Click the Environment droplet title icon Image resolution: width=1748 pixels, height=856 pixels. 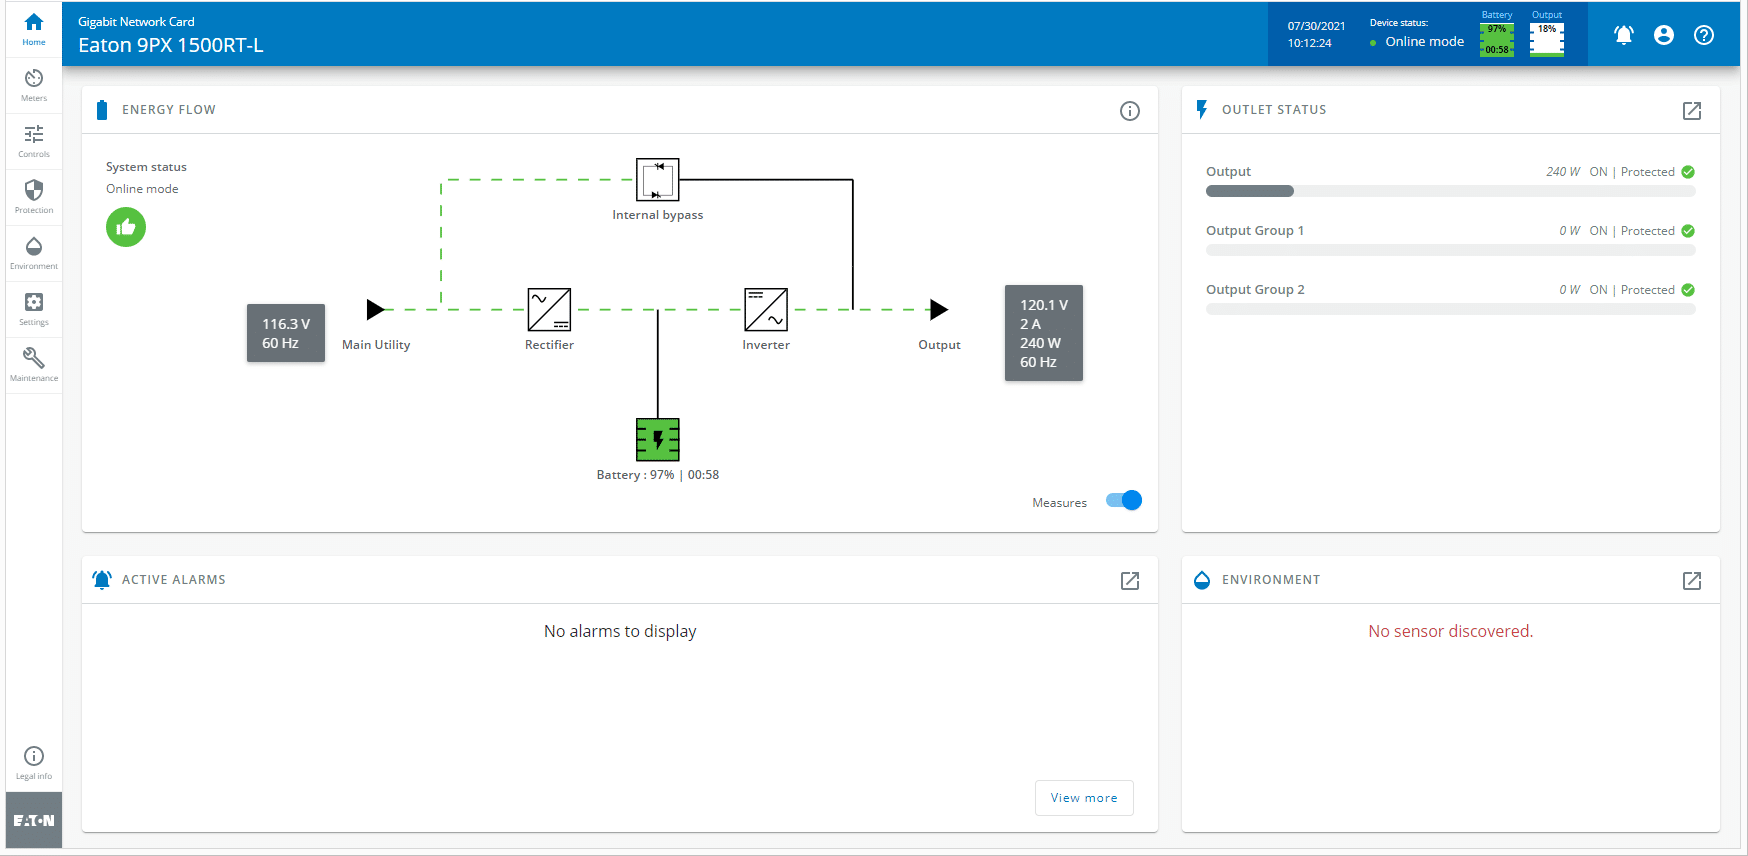(x=1202, y=580)
